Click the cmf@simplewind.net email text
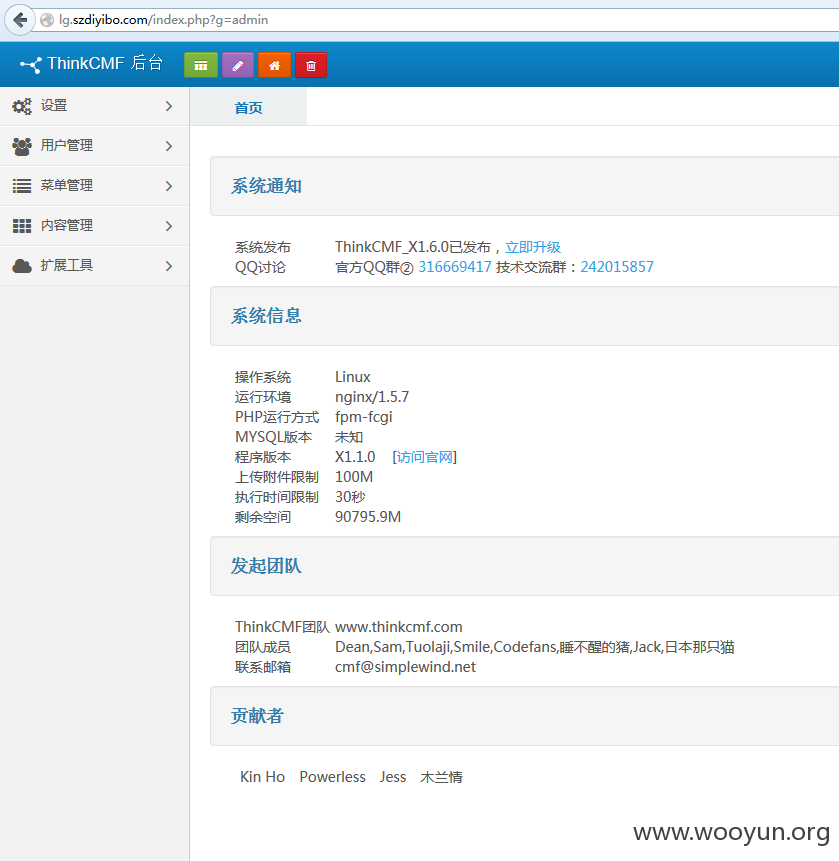This screenshot has height=861, width=839. click(x=405, y=667)
